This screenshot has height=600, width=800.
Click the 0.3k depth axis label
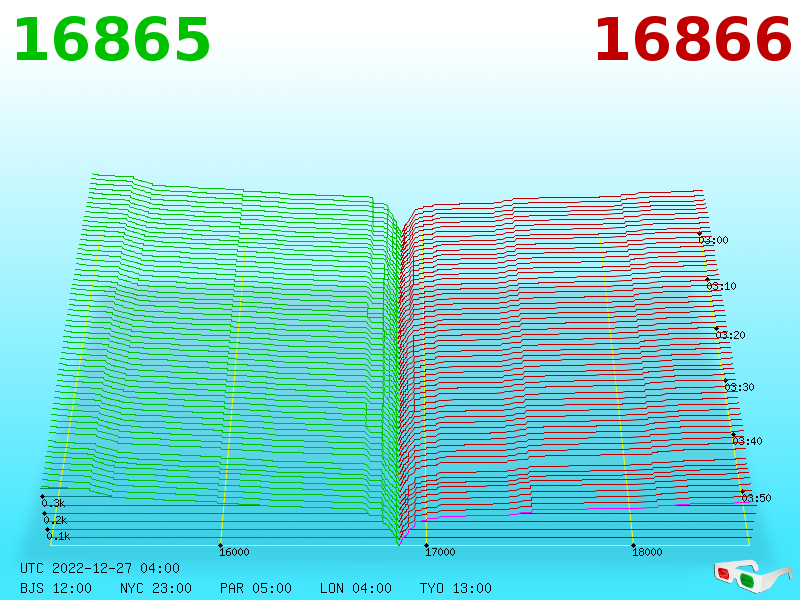(x=53, y=503)
